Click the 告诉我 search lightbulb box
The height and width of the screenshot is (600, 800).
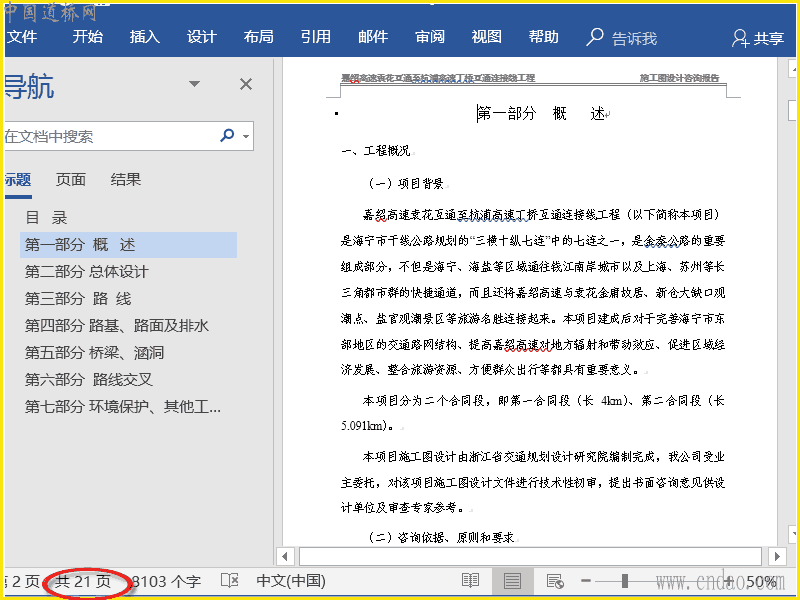click(621, 38)
